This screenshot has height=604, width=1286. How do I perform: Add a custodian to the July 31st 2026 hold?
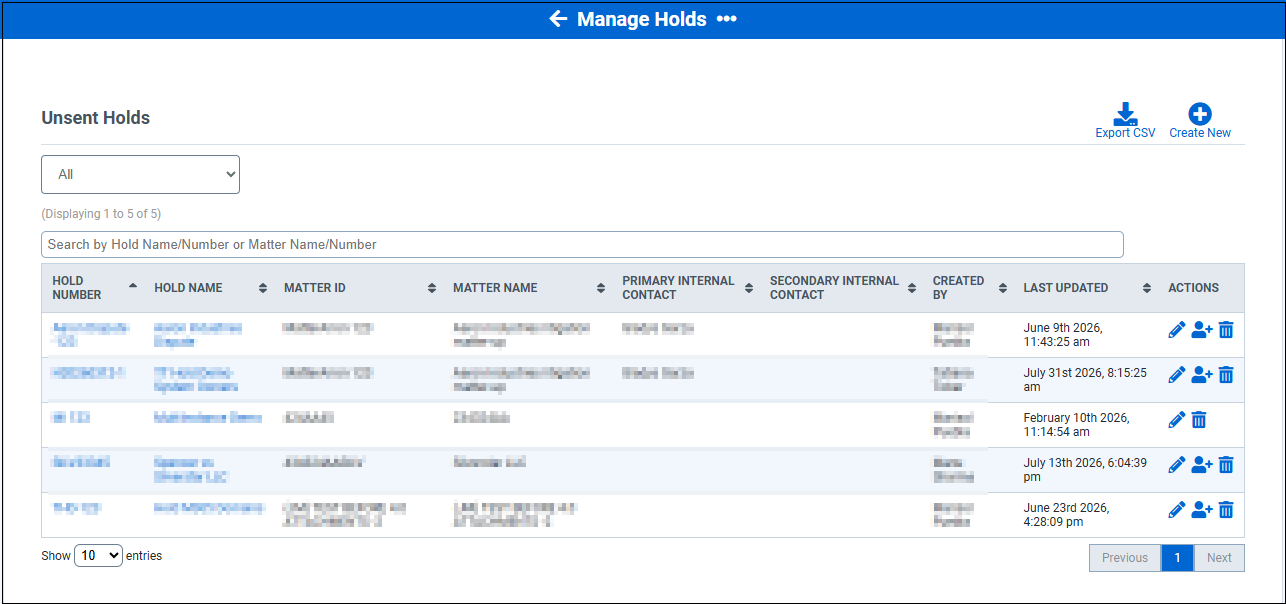pyautogui.click(x=1202, y=375)
